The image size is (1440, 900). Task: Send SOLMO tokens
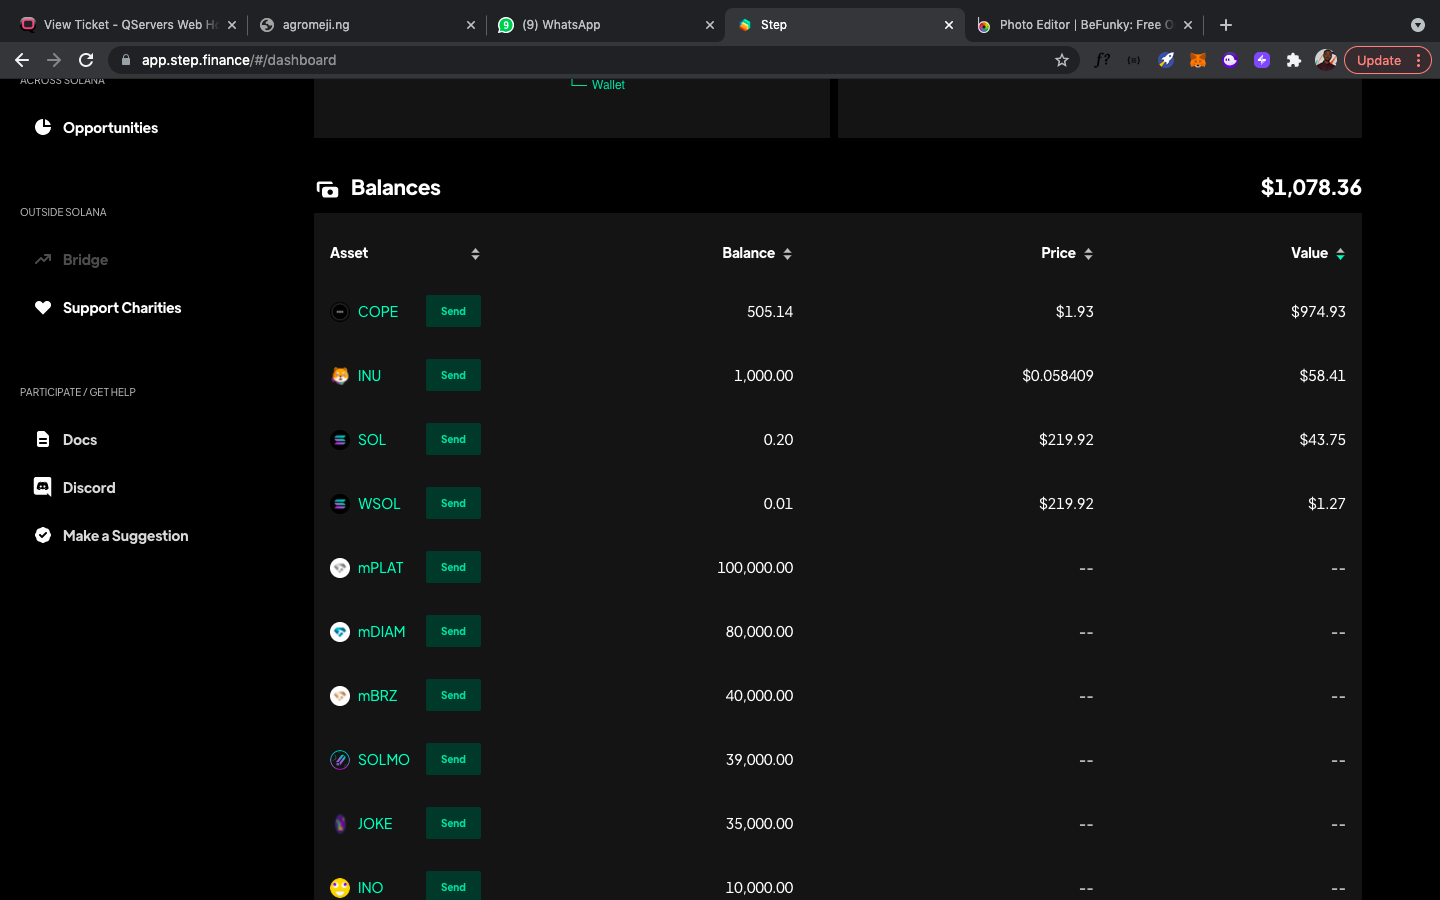pyautogui.click(x=453, y=759)
